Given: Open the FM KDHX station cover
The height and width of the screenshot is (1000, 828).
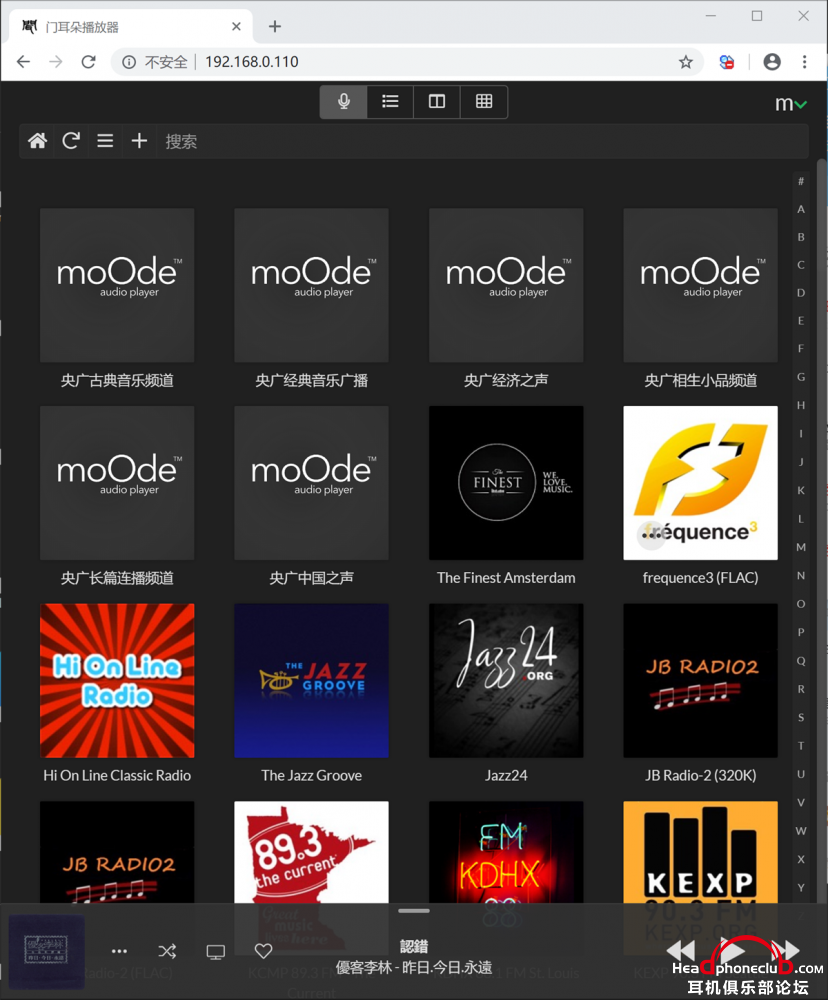Looking at the screenshot, I should 506,852.
